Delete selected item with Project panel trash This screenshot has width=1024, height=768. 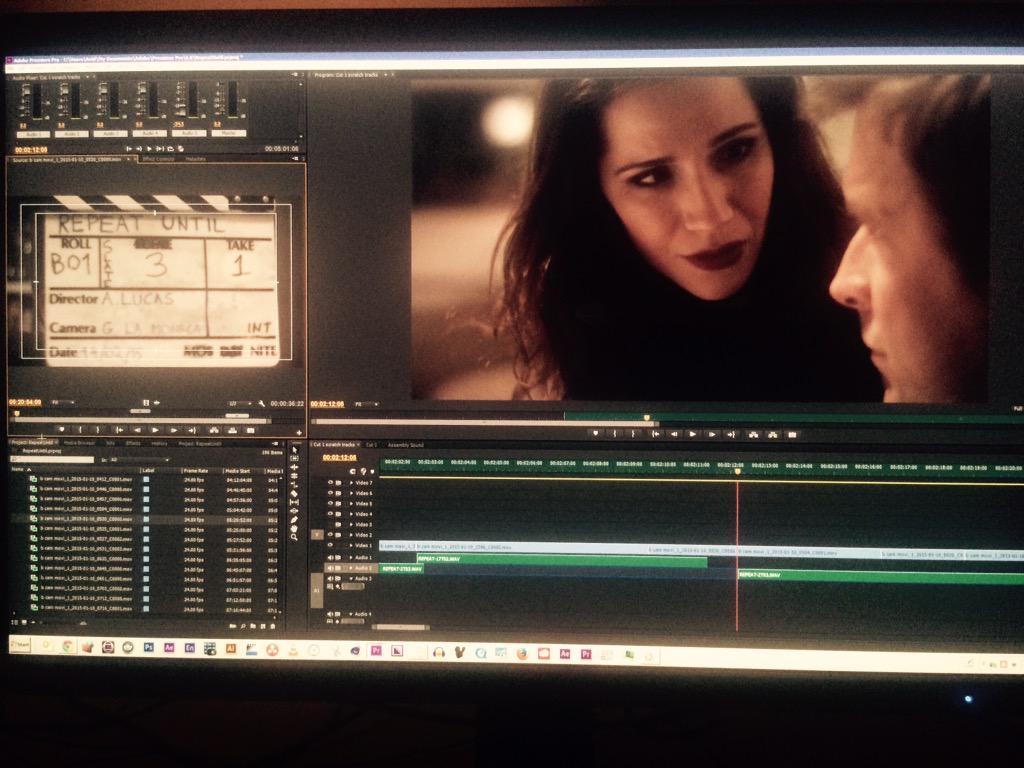[x=272, y=626]
